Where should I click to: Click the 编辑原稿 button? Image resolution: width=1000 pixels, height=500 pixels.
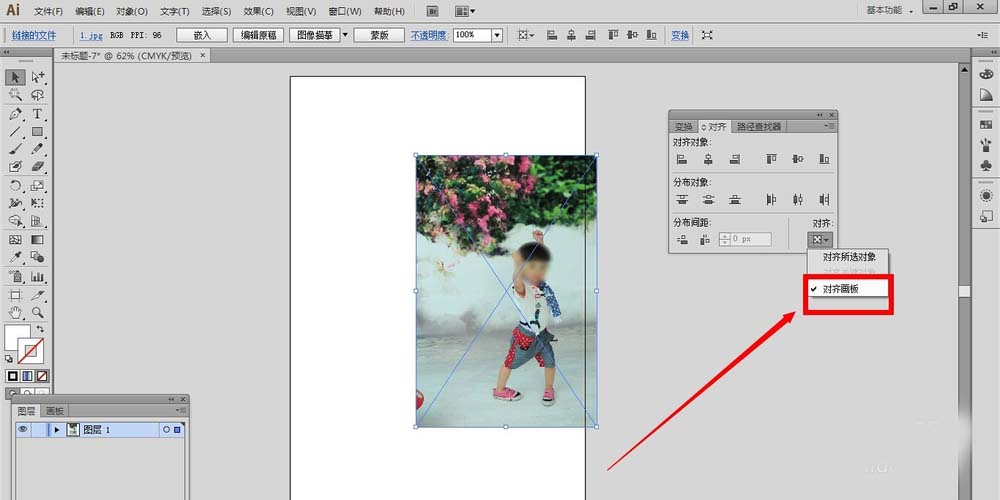point(258,35)
